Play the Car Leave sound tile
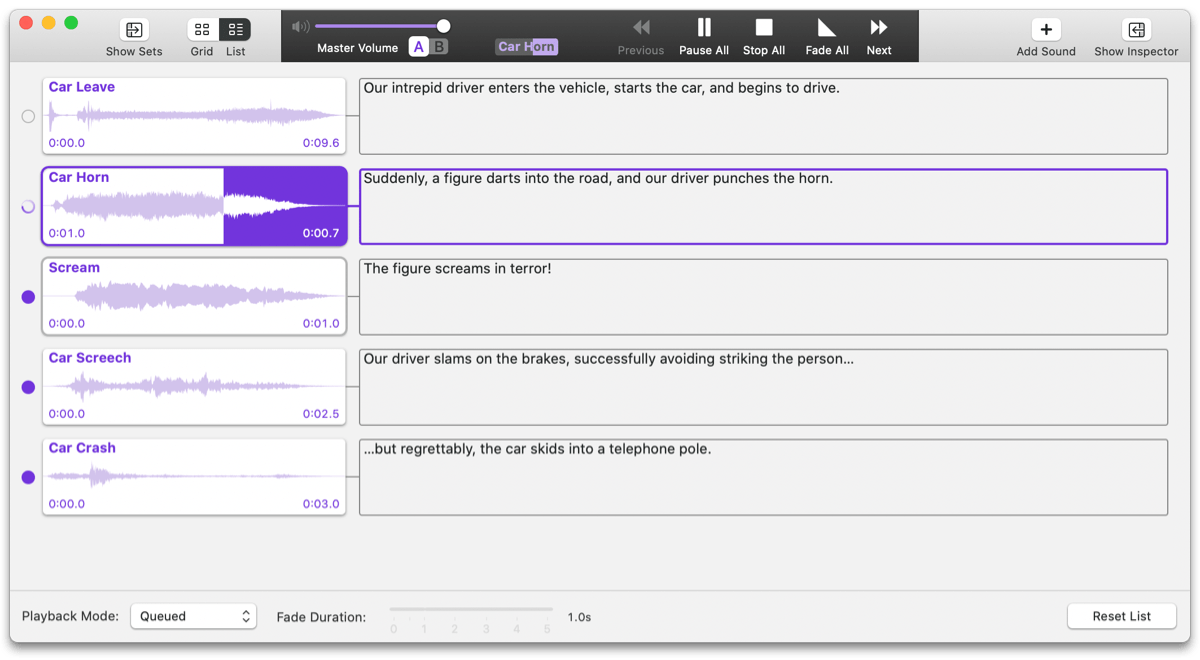 (x=194, y=116)
